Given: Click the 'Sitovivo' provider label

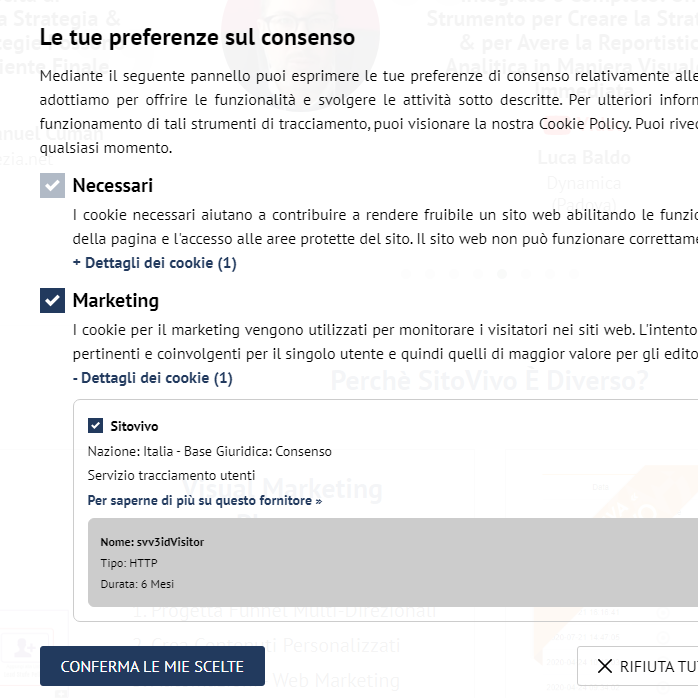Looking at the screenshot, I should pos(134,426).
